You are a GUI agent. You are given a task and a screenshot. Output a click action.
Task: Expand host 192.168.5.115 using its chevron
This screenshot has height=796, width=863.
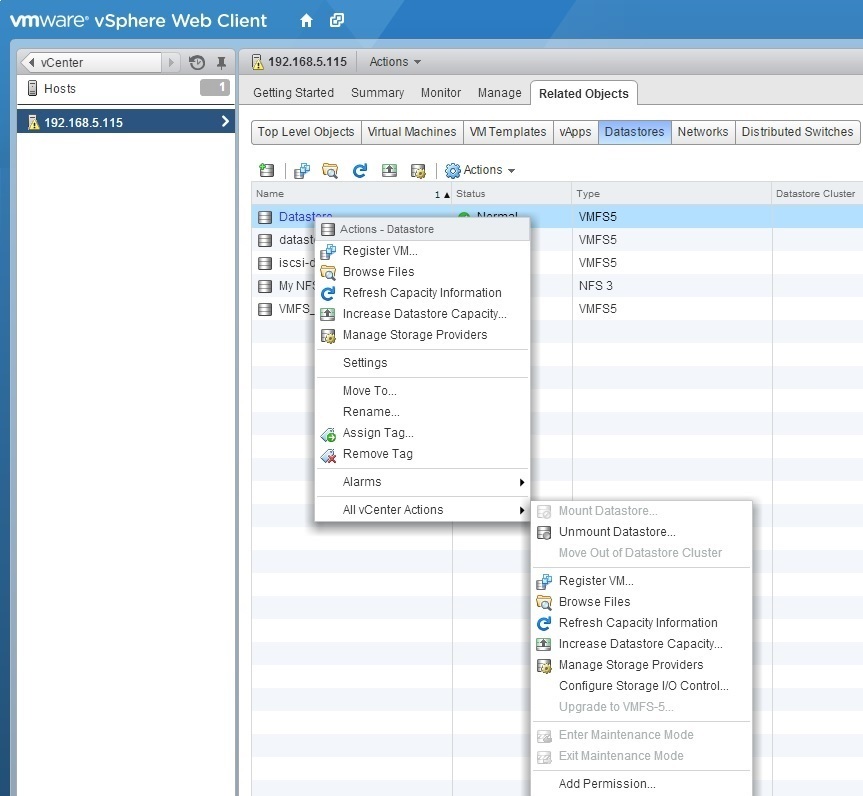click(x=225, y=122)
